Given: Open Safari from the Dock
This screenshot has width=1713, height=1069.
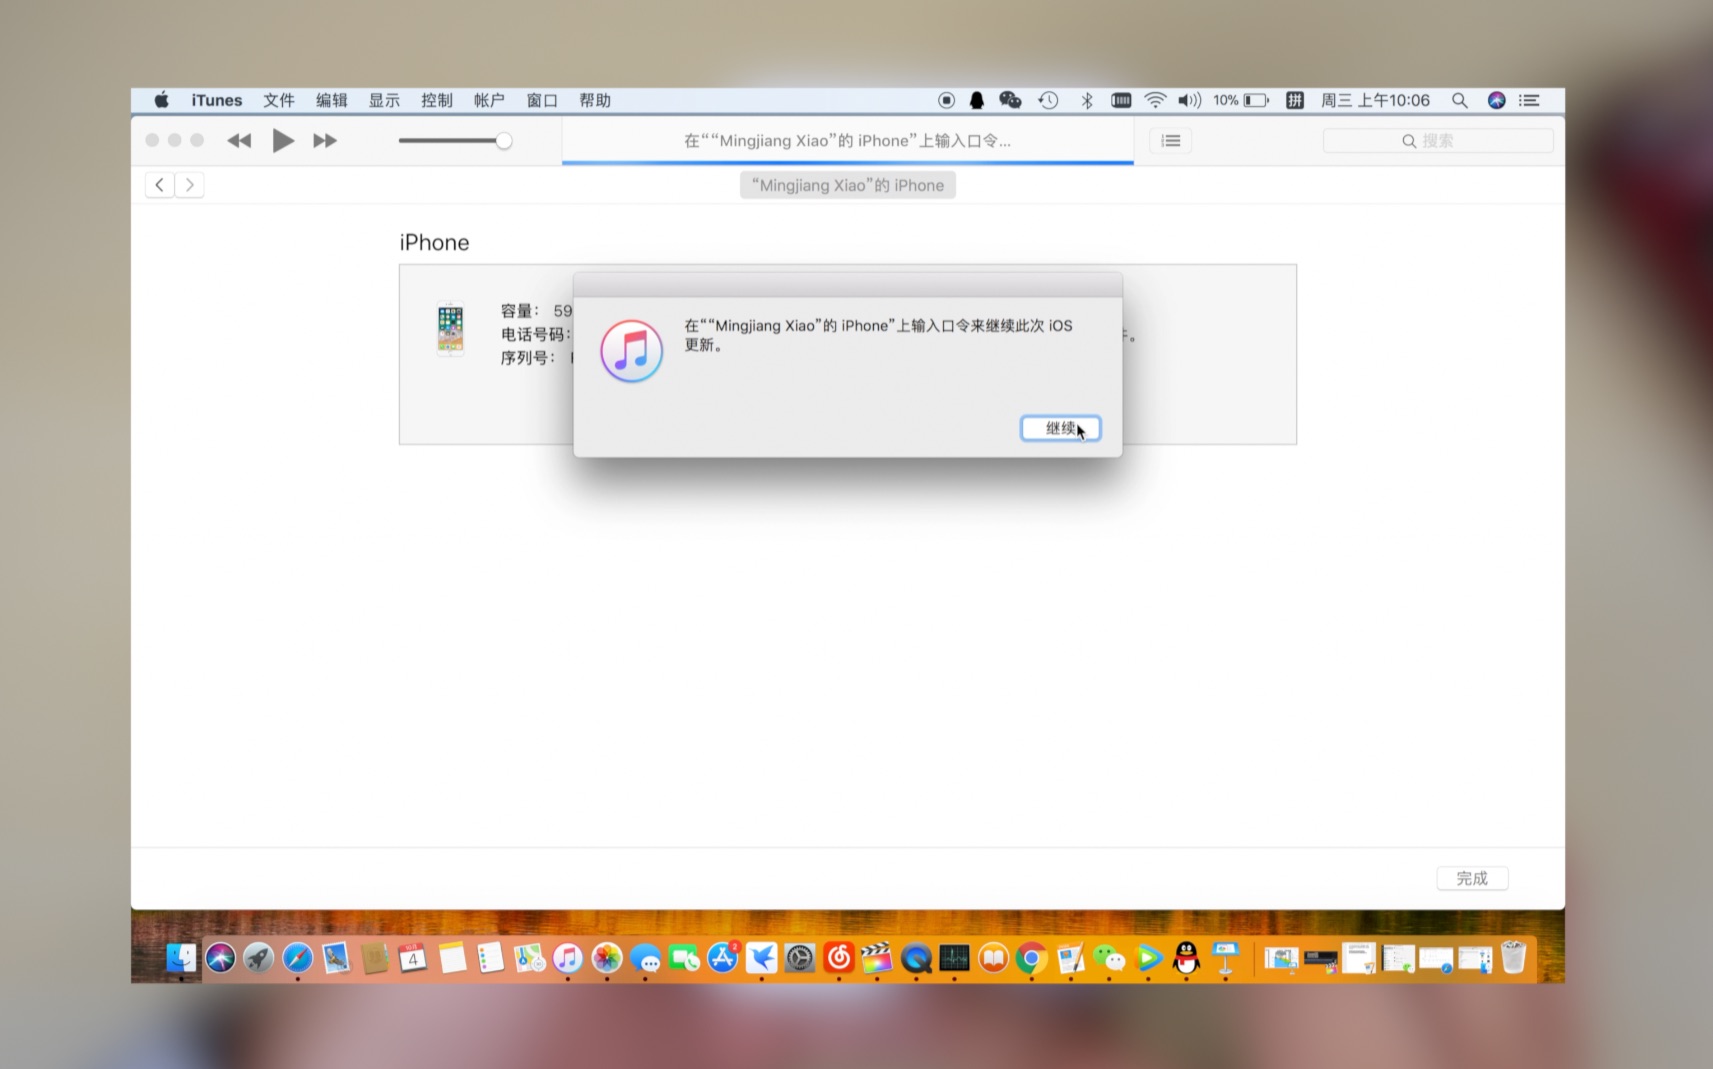Looking at the screenshot, I should [x=297, y=958].
